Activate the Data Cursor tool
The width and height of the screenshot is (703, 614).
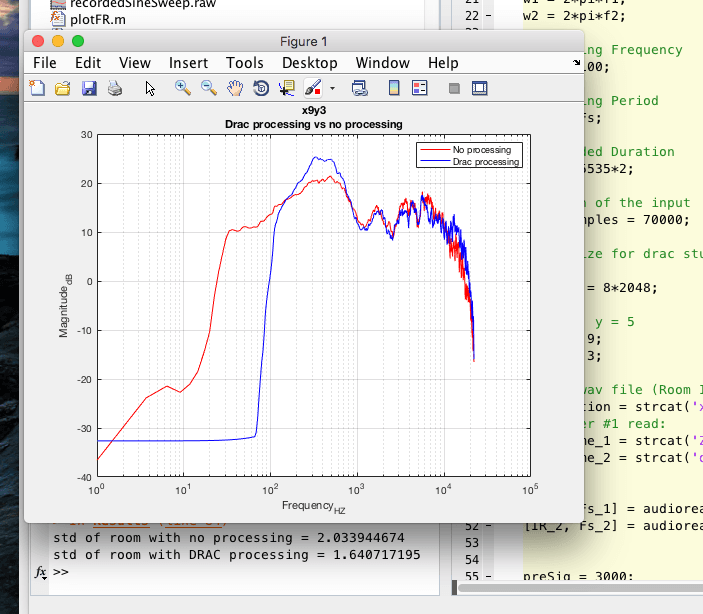286,88
